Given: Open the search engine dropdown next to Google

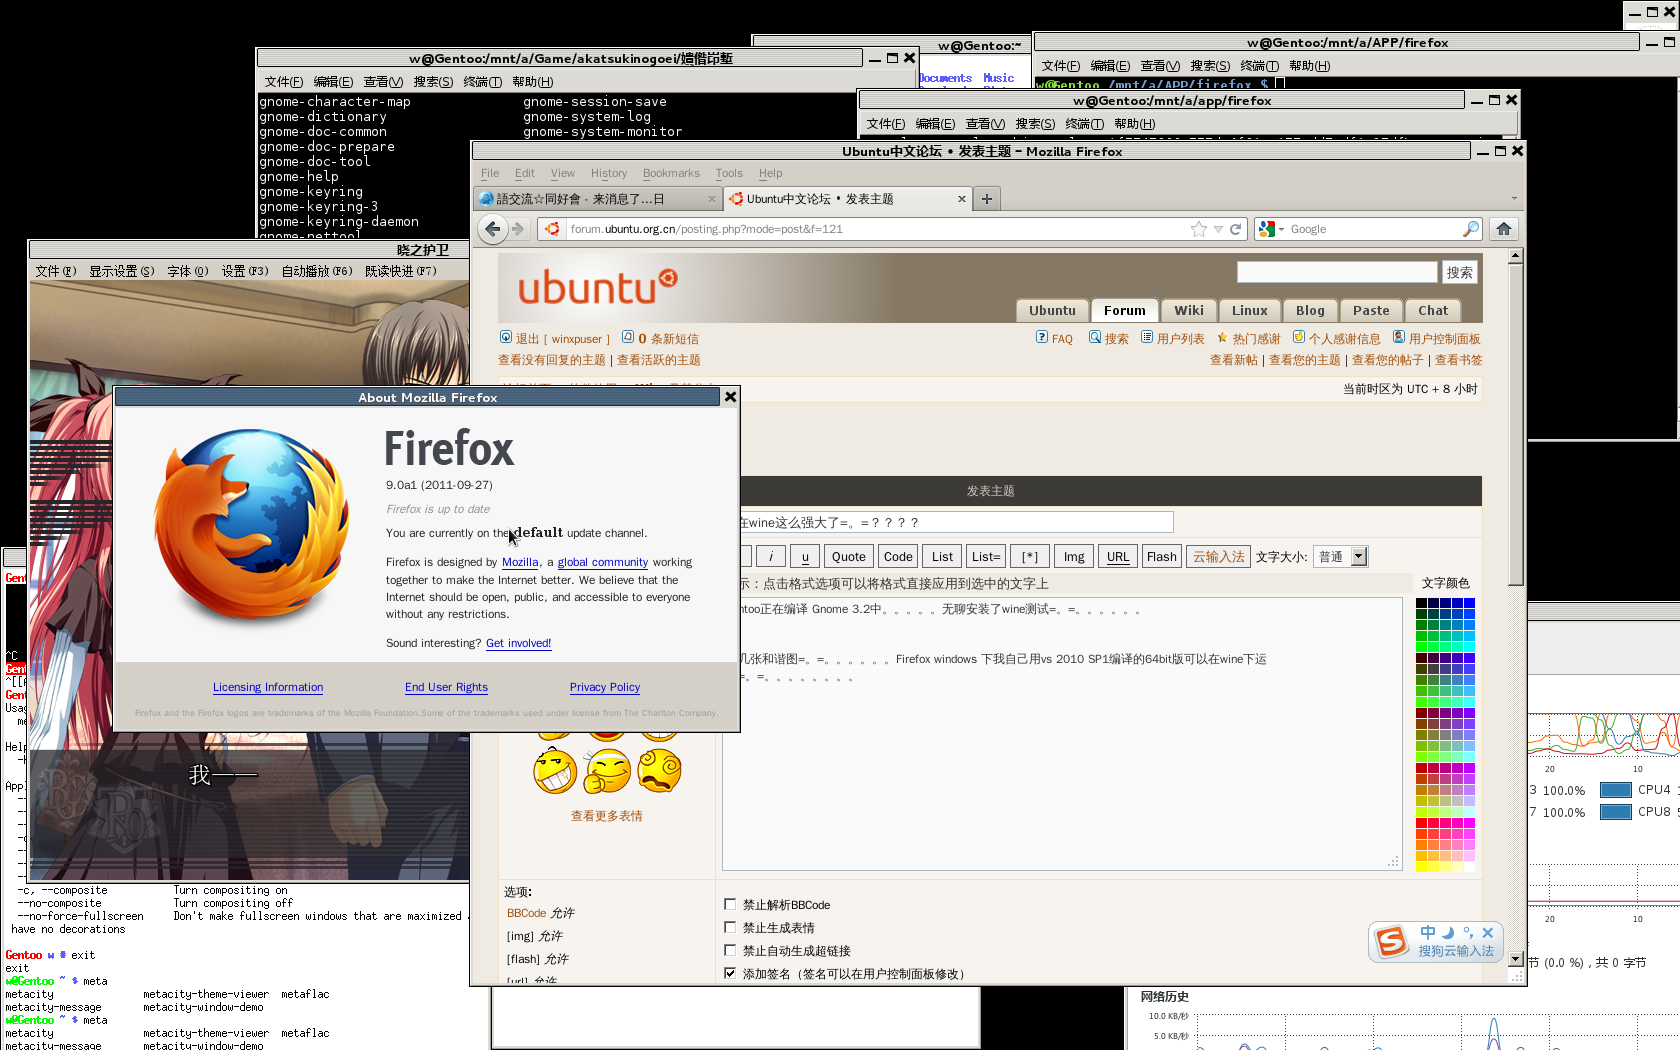Looking at the screenshot, I should click(x=1281, y=229).
